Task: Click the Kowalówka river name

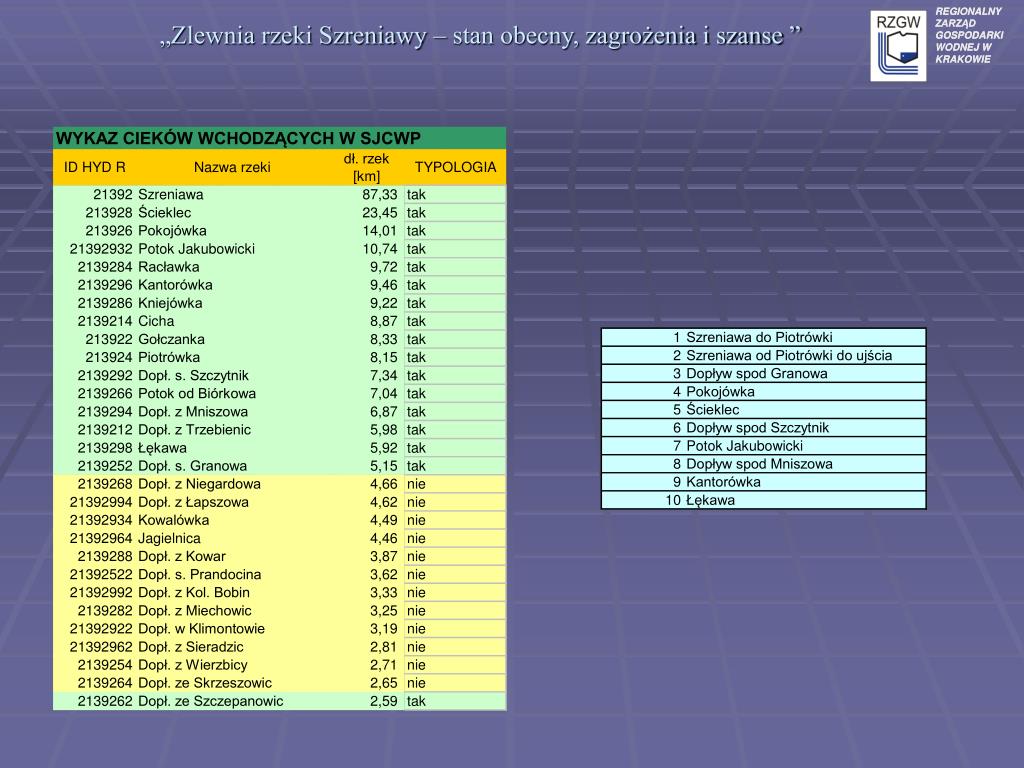Action: click(173, 520)
